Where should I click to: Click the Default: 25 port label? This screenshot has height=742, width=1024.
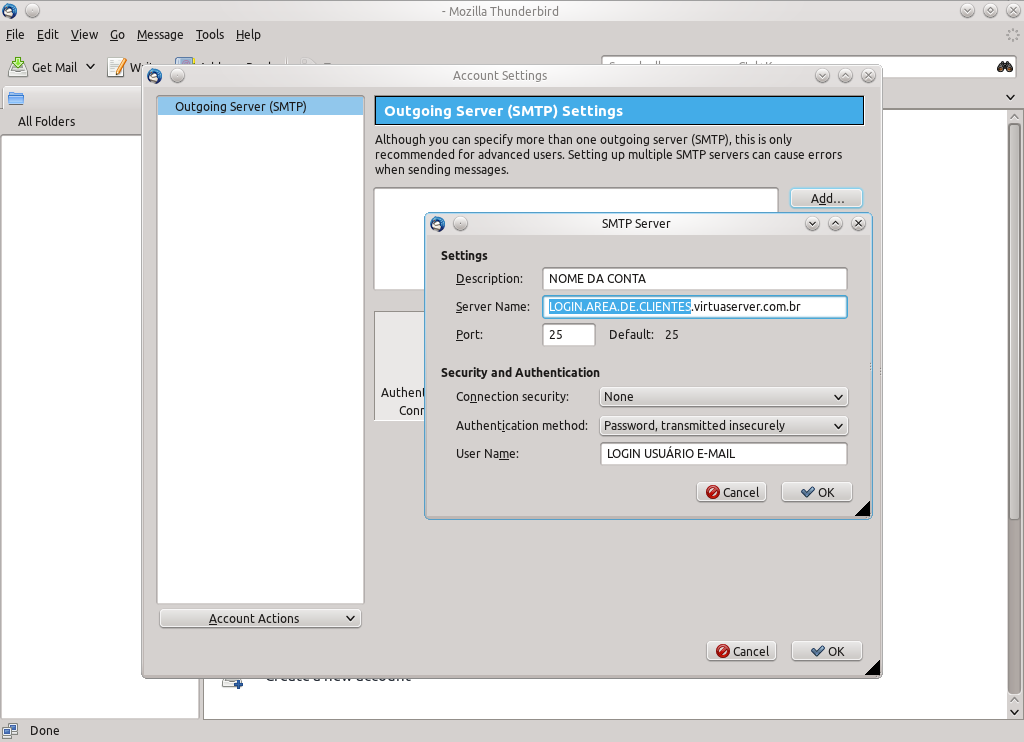(x=643, y=335)
